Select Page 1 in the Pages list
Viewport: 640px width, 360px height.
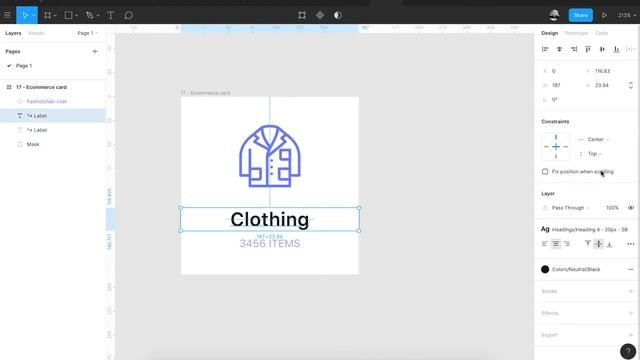(24, 66)
